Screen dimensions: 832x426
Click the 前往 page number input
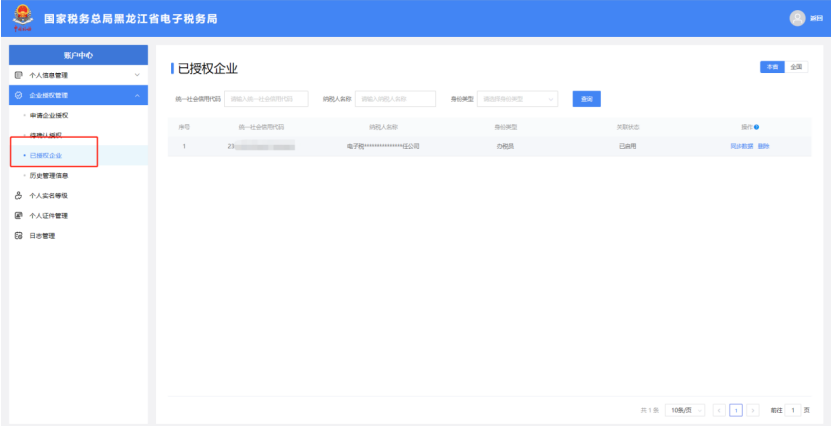[x=793, y=410]
